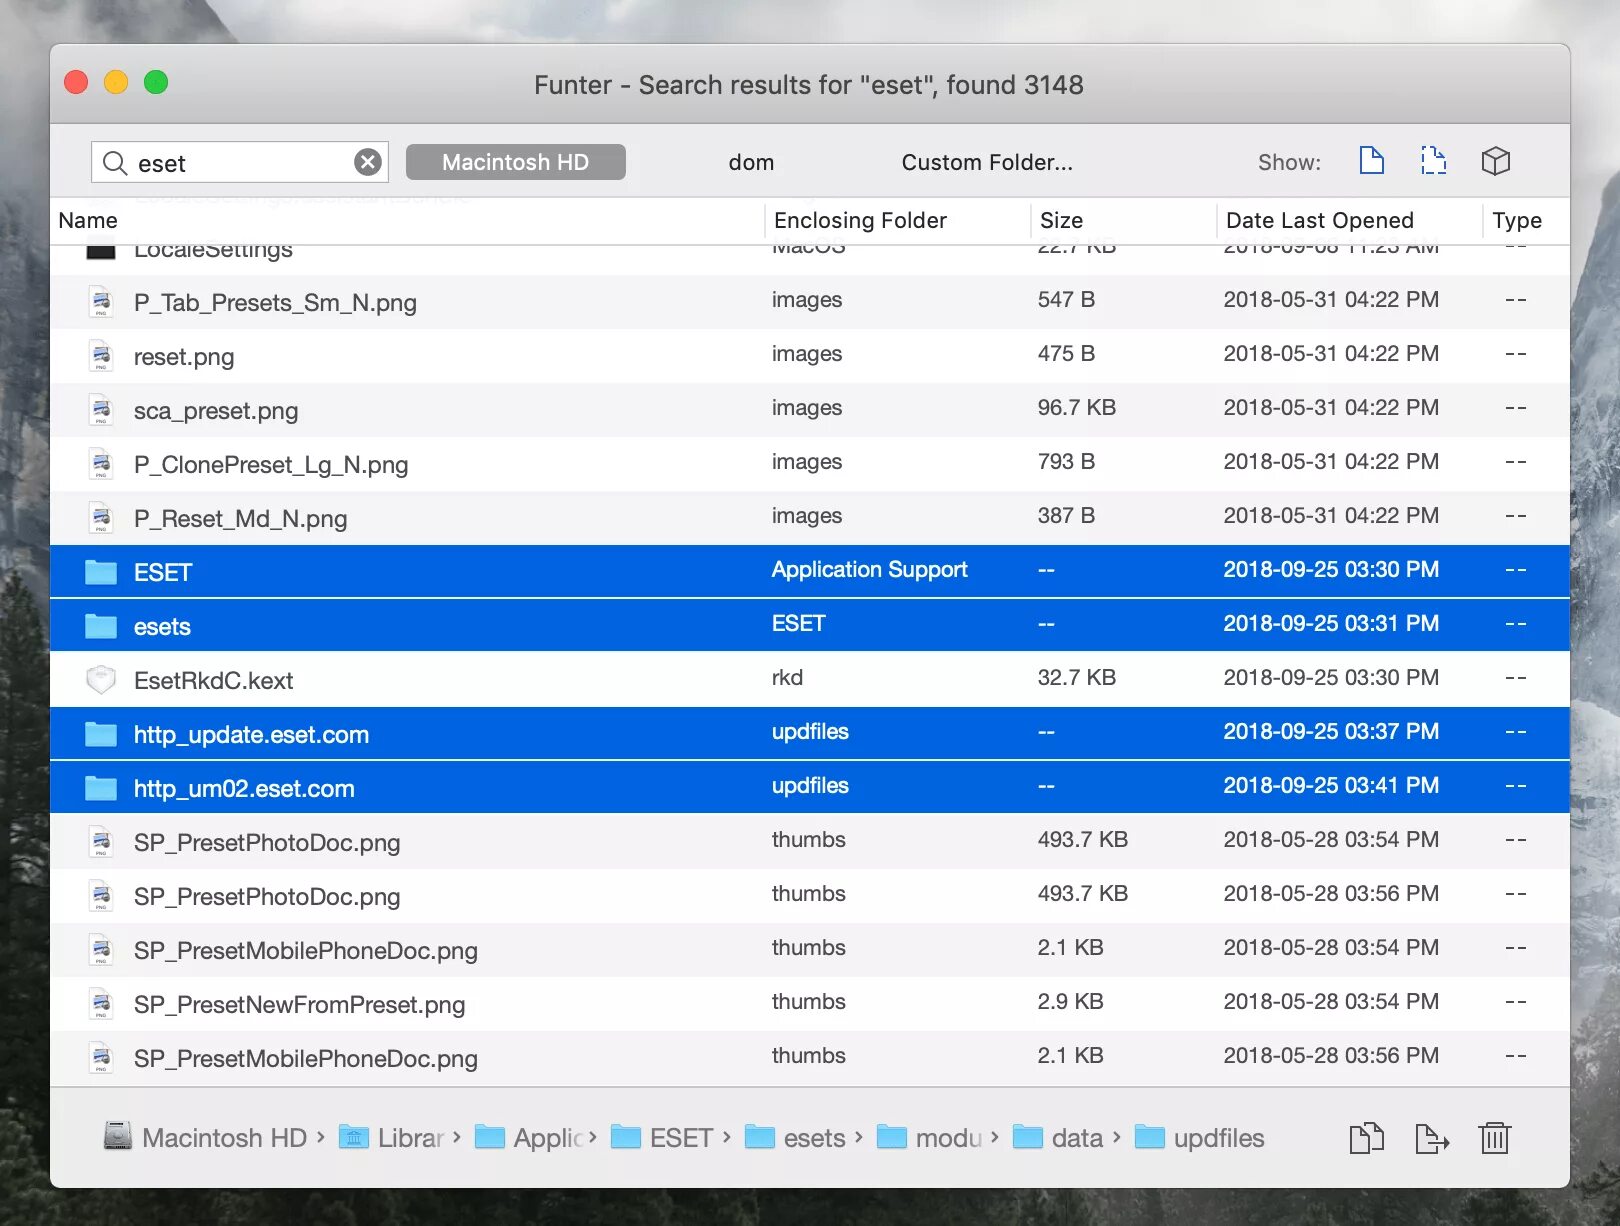Click the 2.9 KB size cell
Screen dimensions: 1620x1226
(x=1070, y=1002)
